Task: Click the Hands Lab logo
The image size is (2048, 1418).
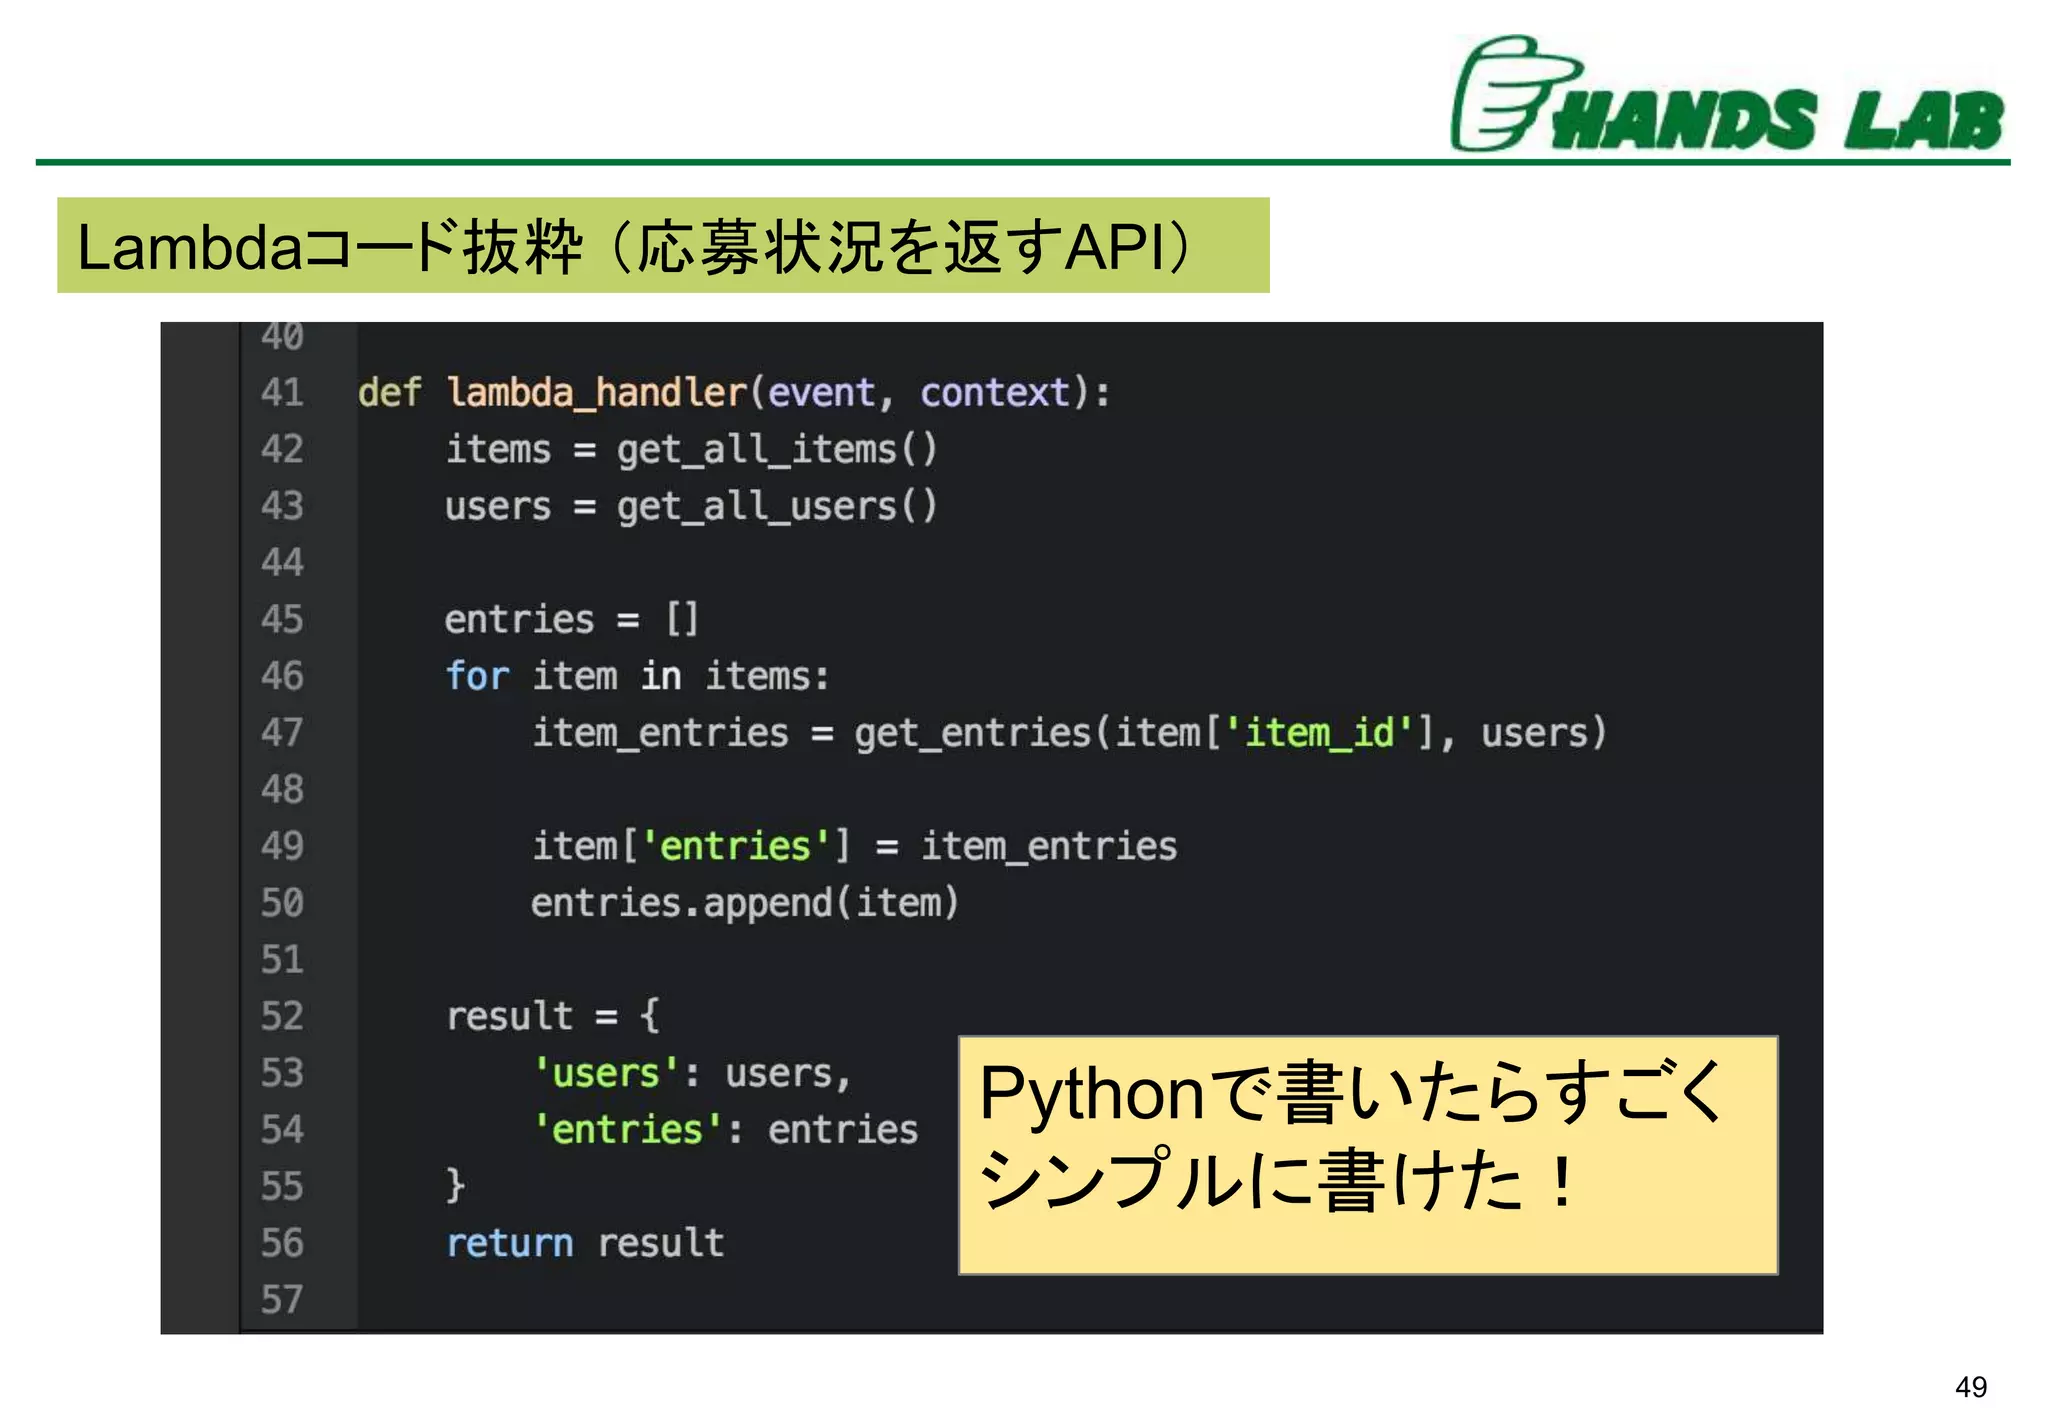Action: click(1727, 95)
